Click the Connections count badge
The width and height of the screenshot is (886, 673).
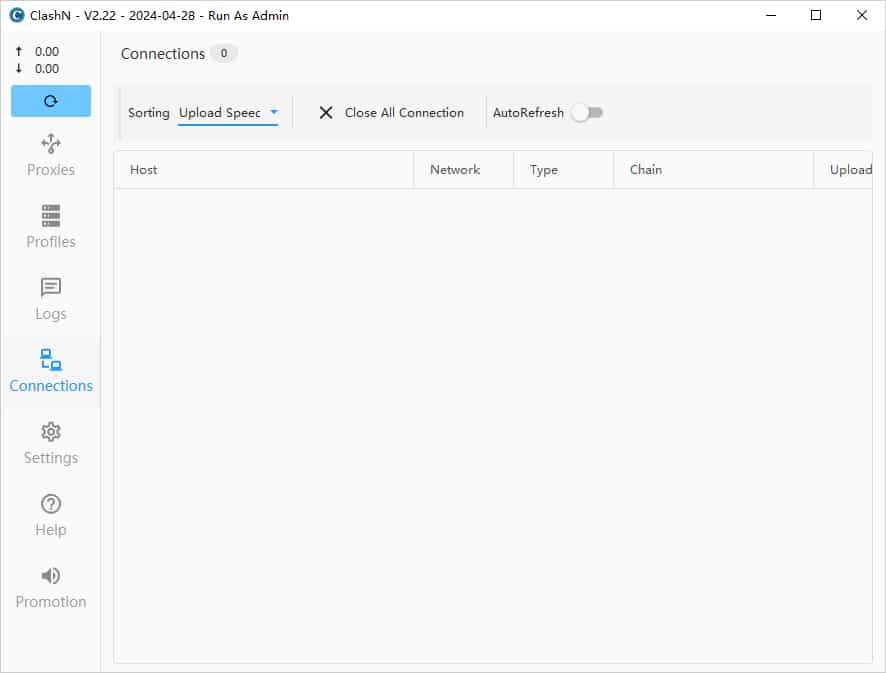point(224,53)
